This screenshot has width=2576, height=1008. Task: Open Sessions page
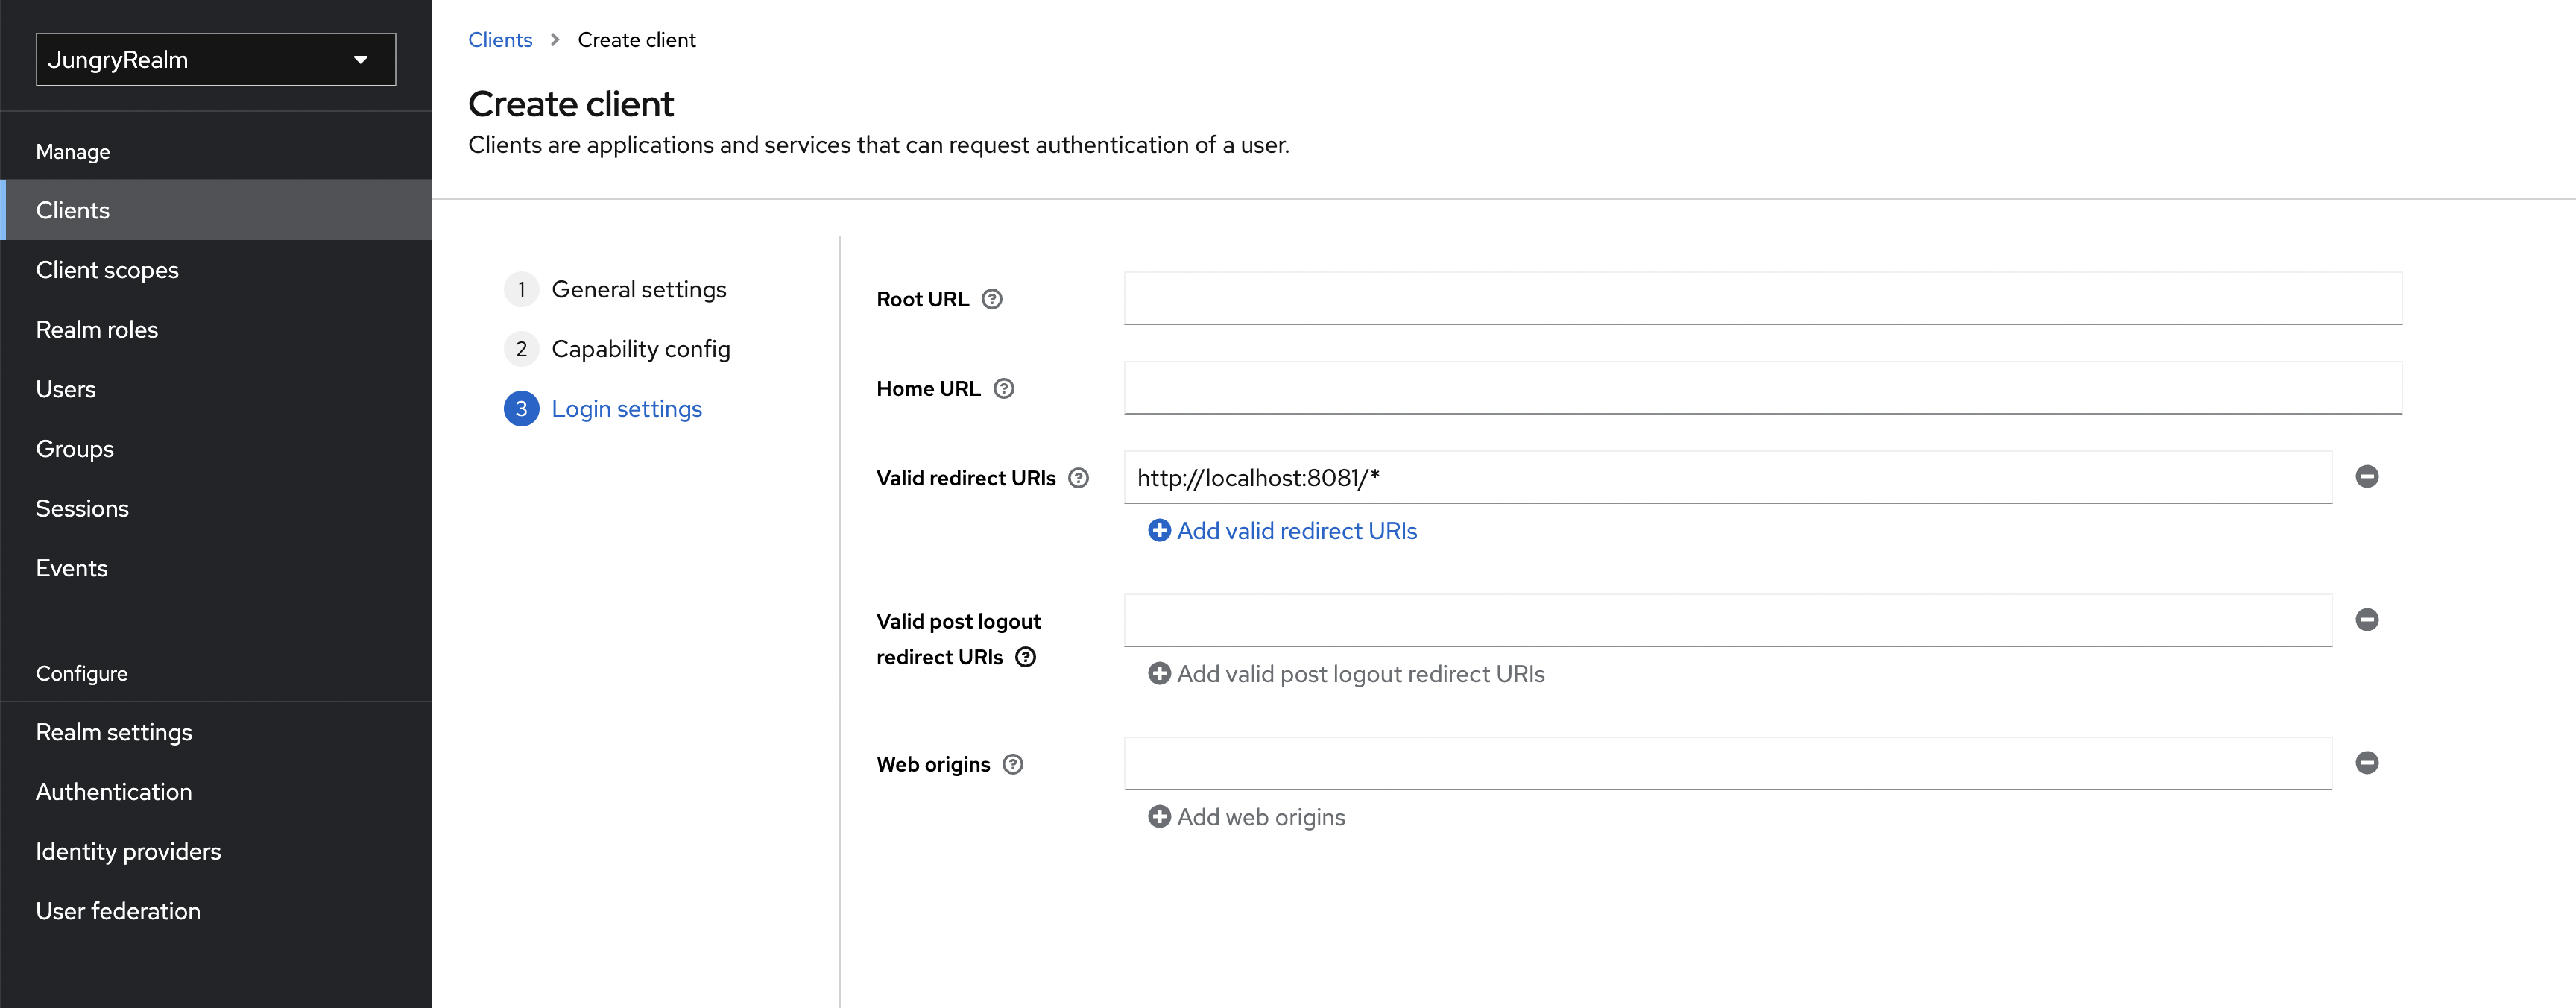coord(216,508)
